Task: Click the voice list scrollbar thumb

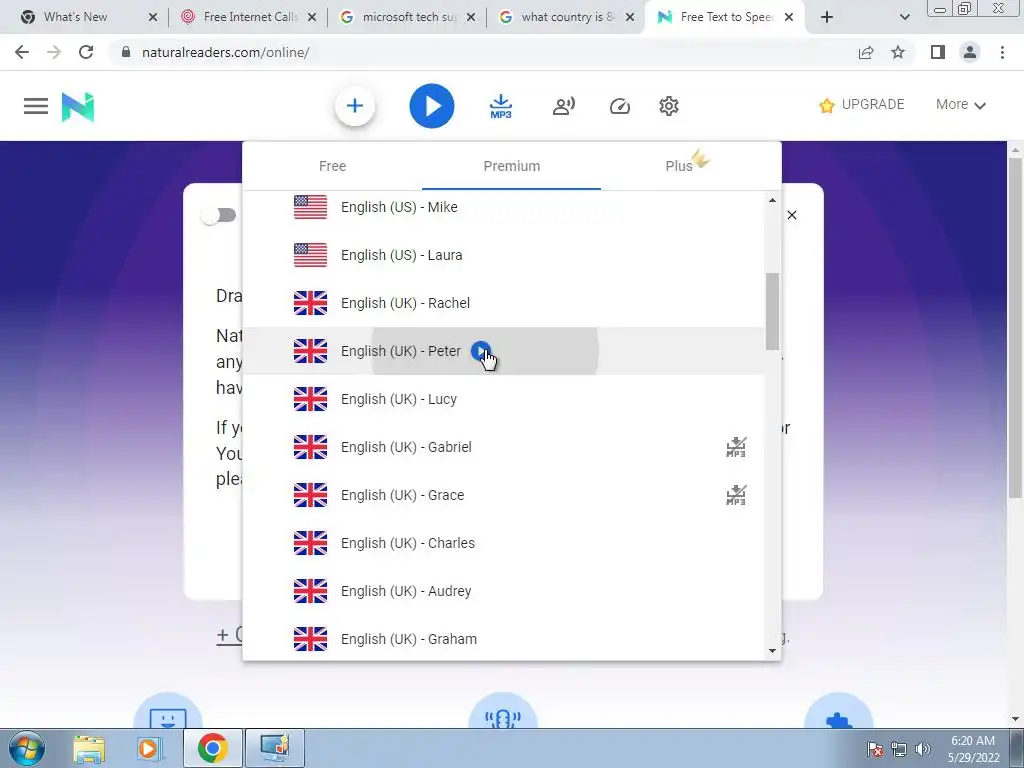Action: click(x=772, y=312)
